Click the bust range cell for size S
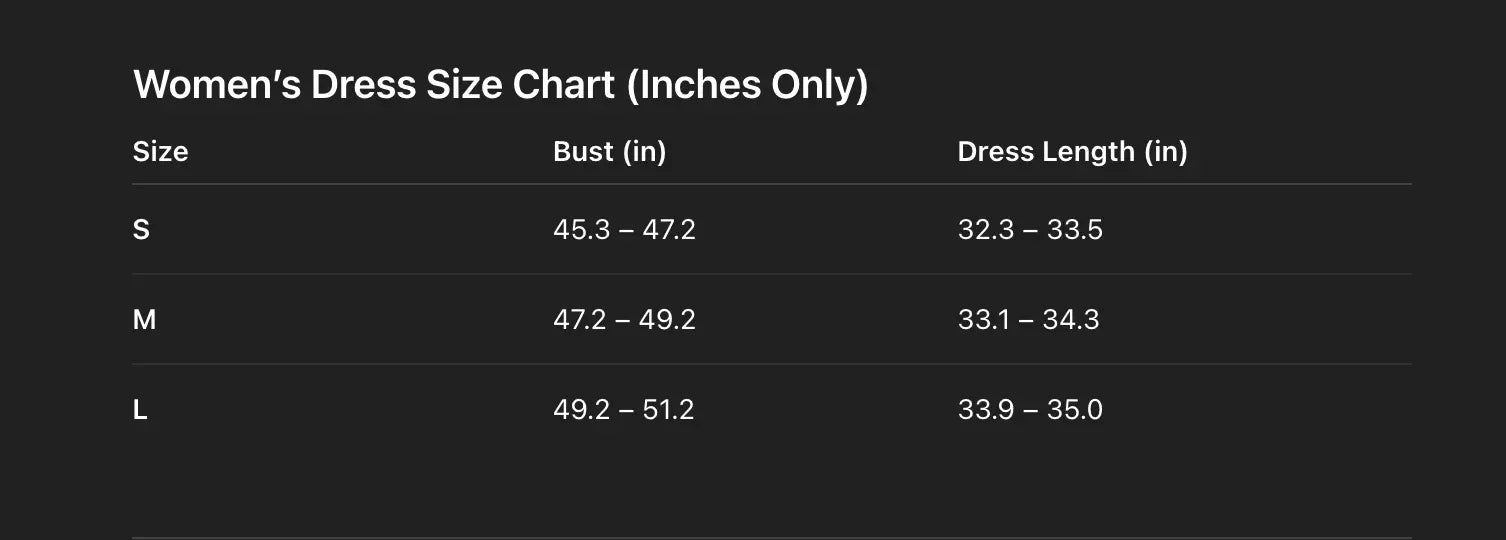This screenshot has height=540, width=1506. pyautogui.click(x=624, y=230)
